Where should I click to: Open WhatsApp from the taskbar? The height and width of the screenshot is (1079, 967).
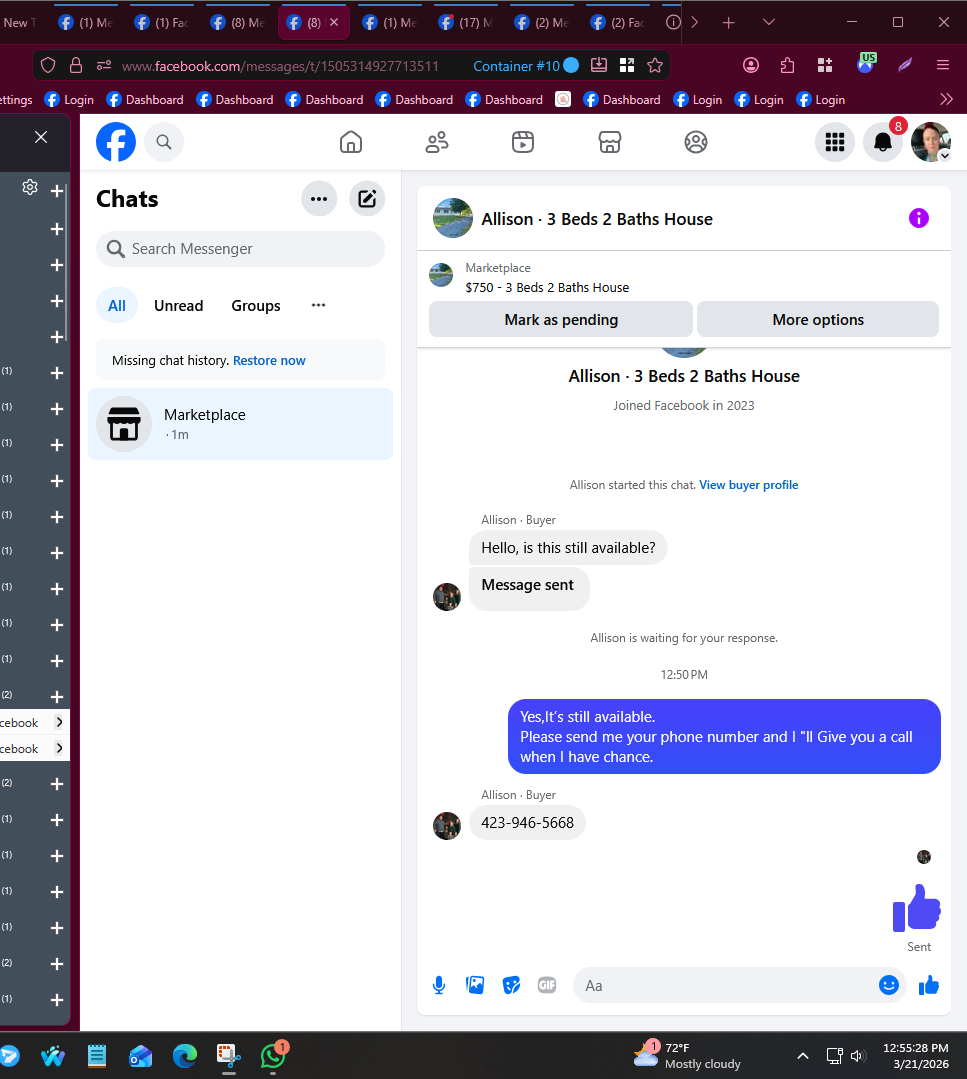click(273, 1056)
